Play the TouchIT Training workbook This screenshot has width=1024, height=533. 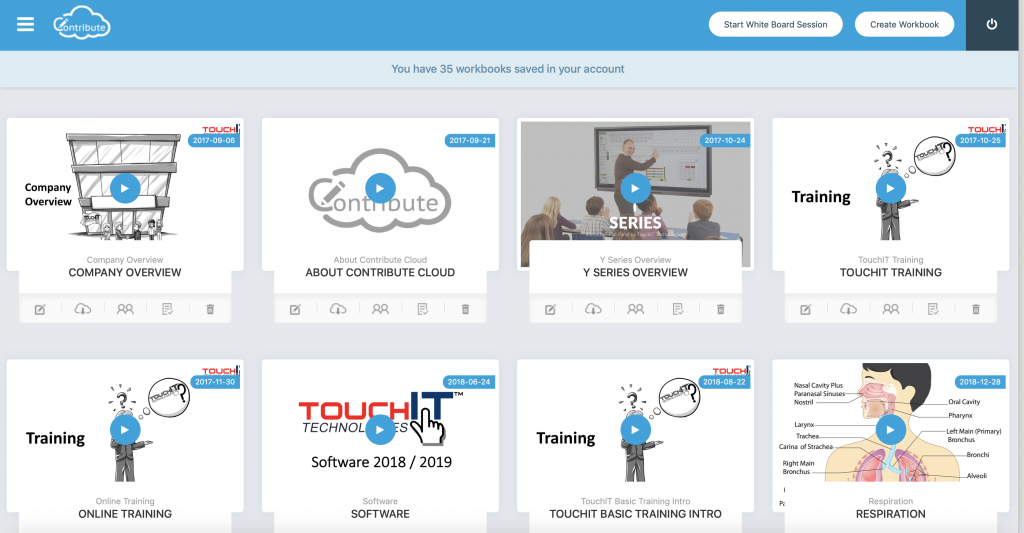click(x=891, y=189)
